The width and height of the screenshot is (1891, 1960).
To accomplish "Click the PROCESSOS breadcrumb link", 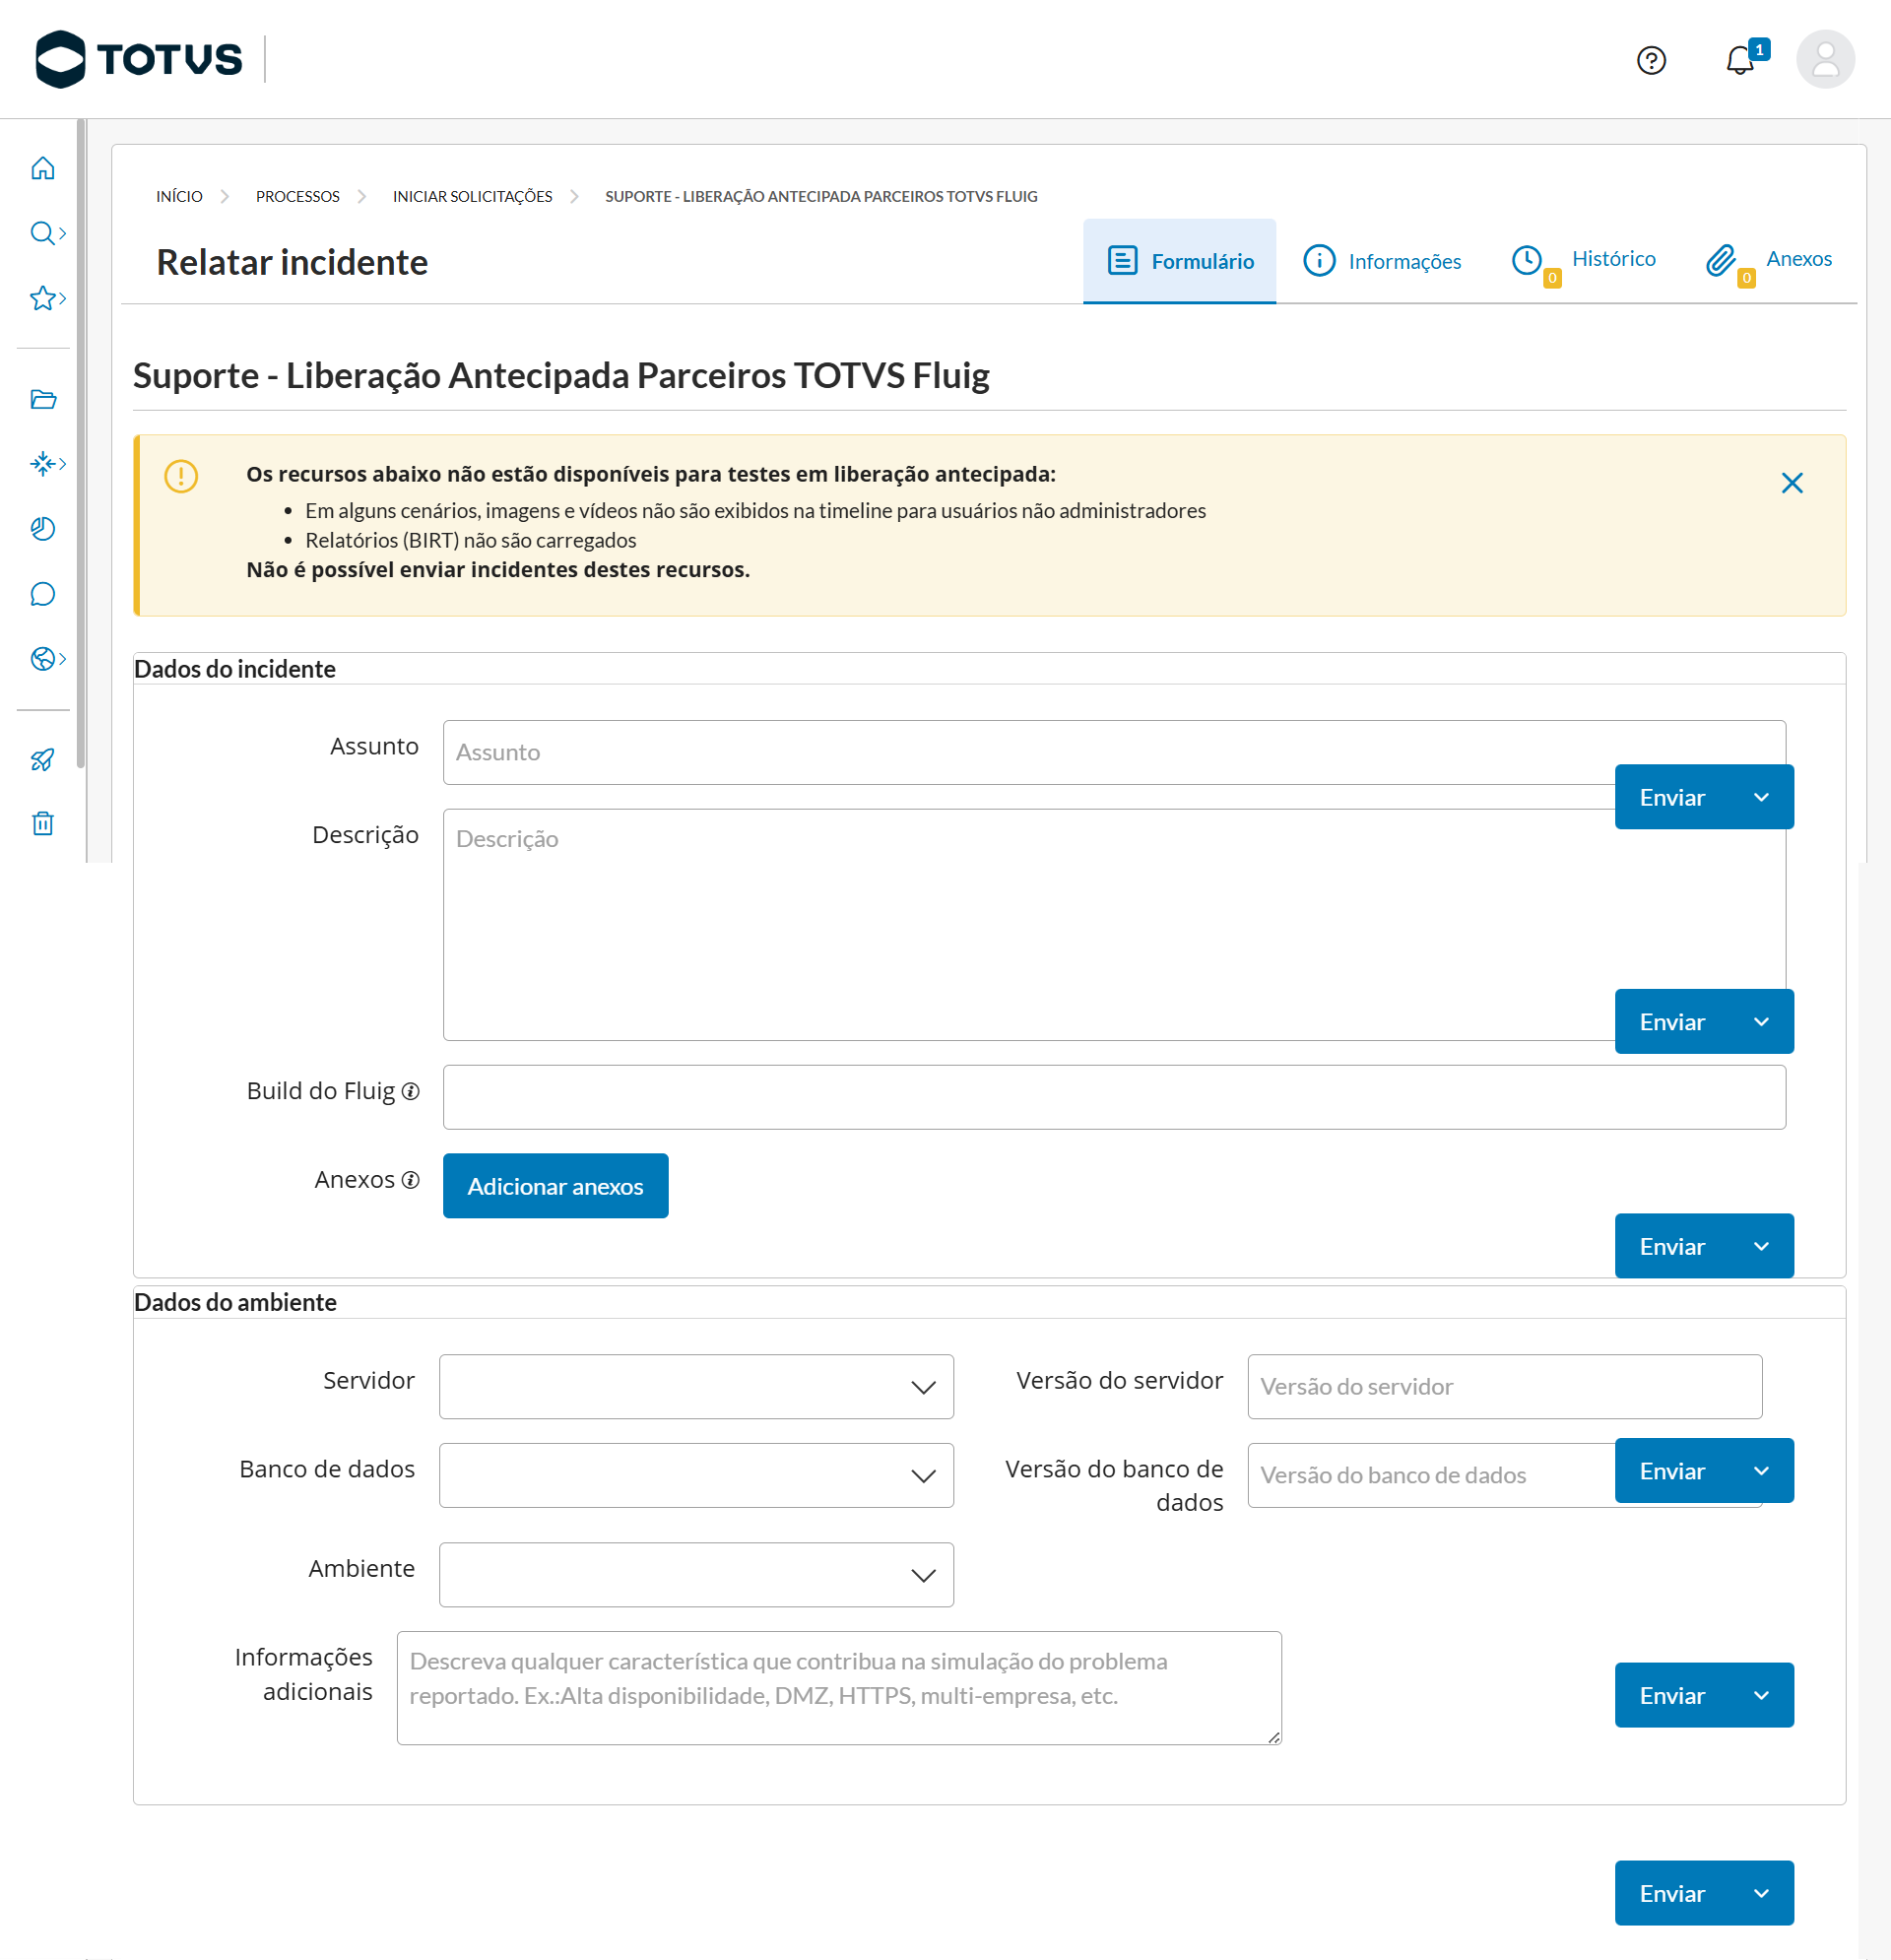I will tap(297, 196).
